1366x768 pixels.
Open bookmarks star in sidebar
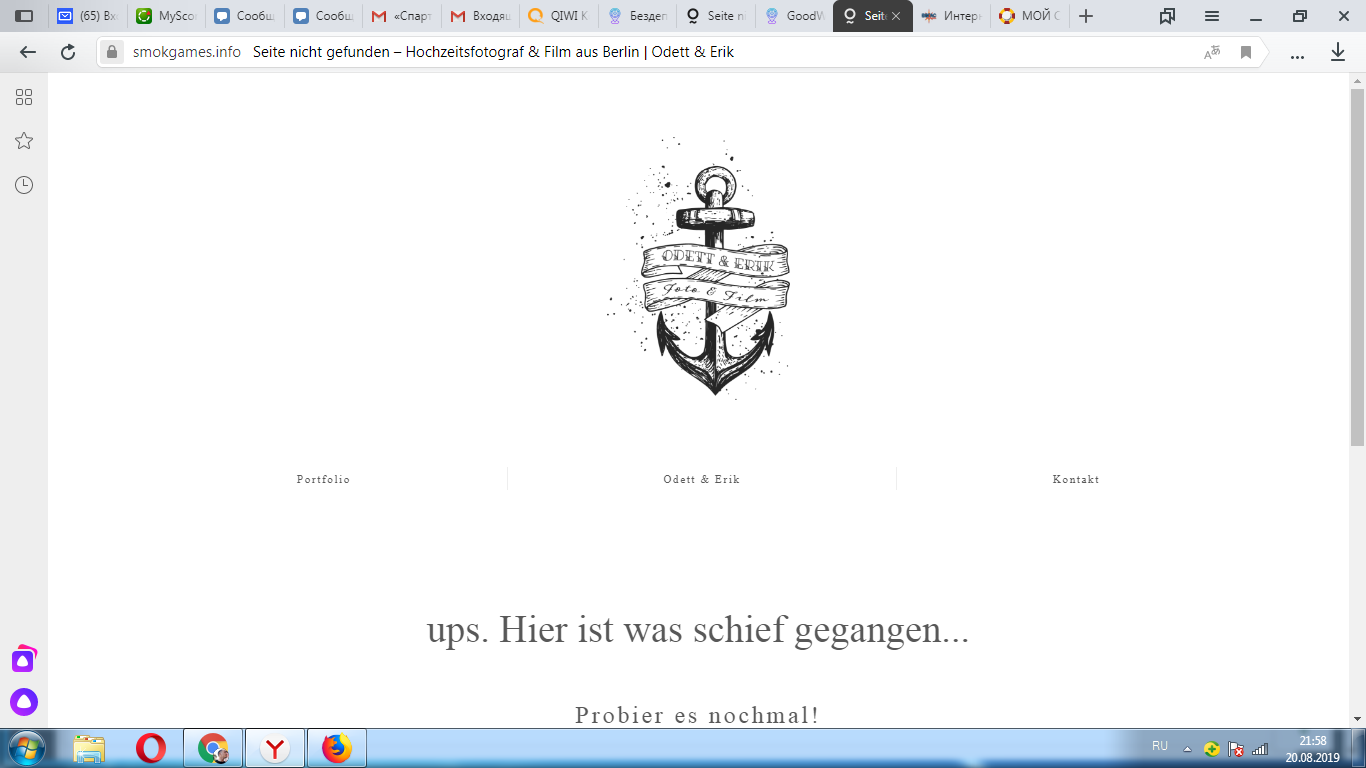click(x=24, y=141)
